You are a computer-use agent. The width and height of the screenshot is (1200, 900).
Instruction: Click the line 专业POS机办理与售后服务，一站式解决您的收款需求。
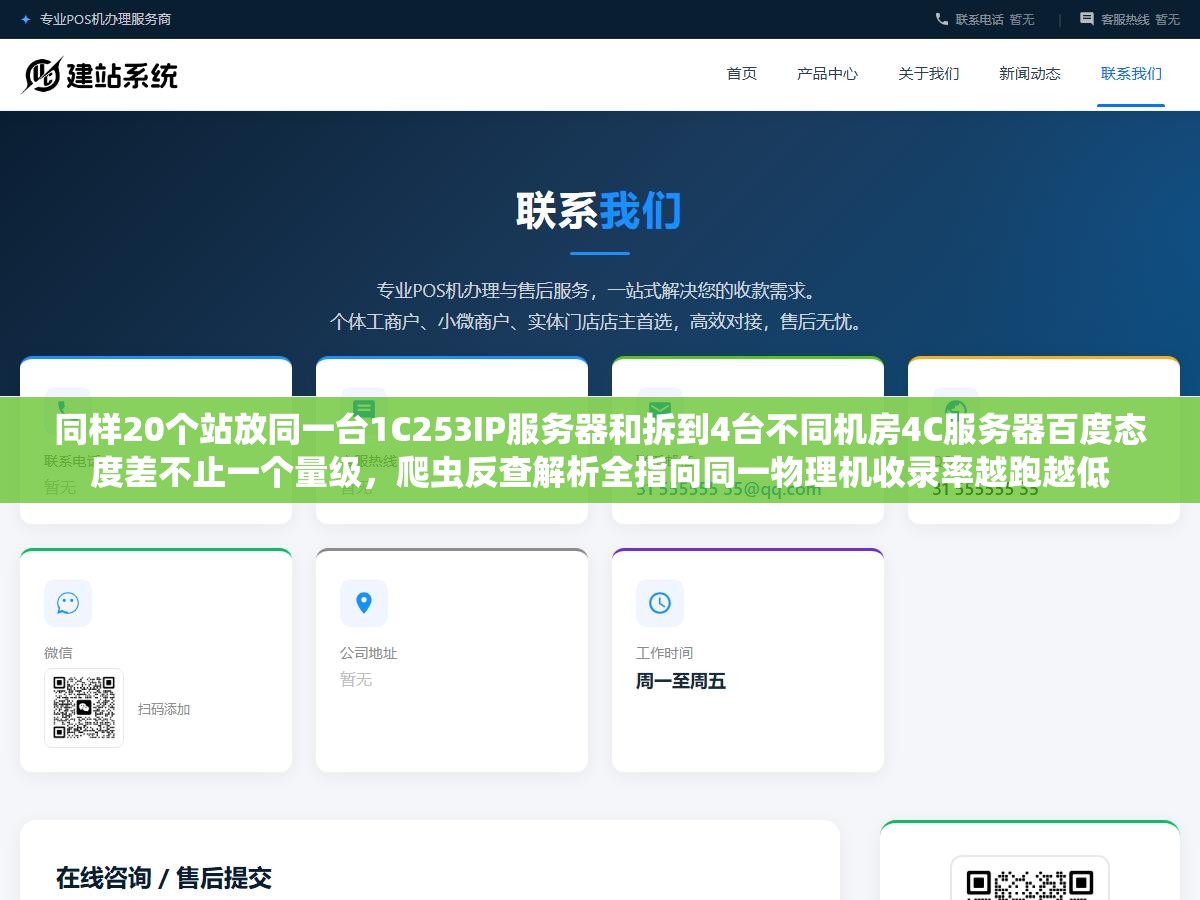pyautogui.click(x=599, y=291)
